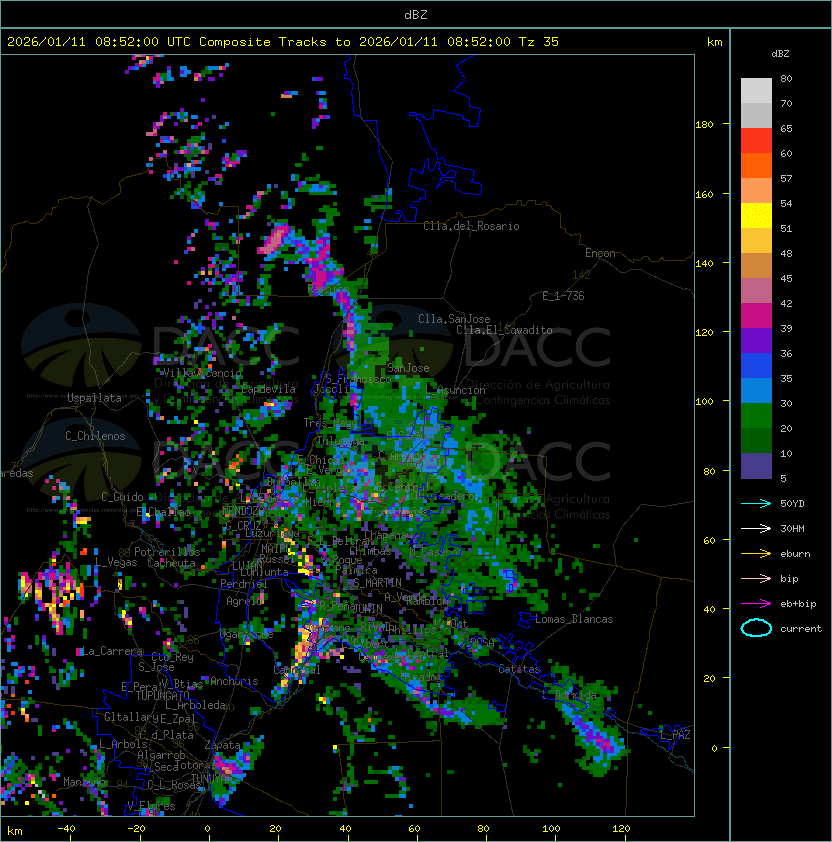Click the 180 km tick label
This screenshot has height=842, width=832.
pyautogui.click(x=704, y=125)
